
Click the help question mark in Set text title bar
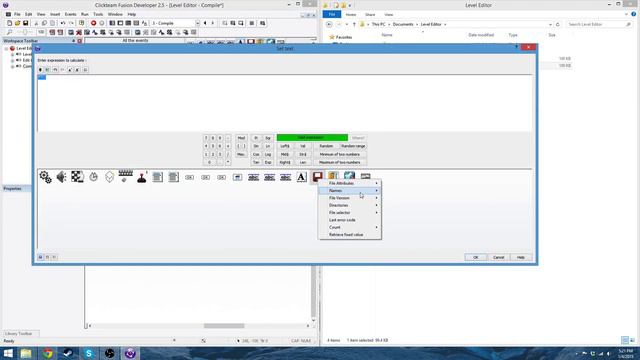pos(516,47)
